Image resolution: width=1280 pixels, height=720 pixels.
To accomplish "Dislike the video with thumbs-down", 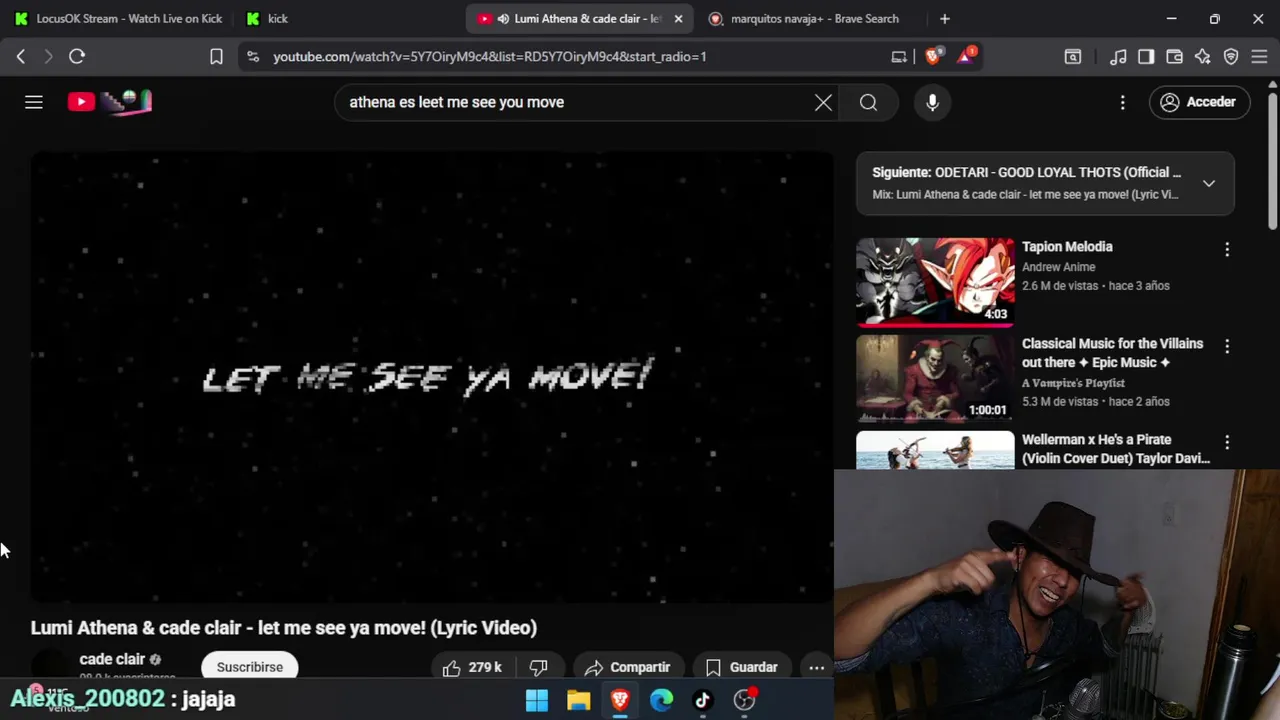I will pos(539,667).
